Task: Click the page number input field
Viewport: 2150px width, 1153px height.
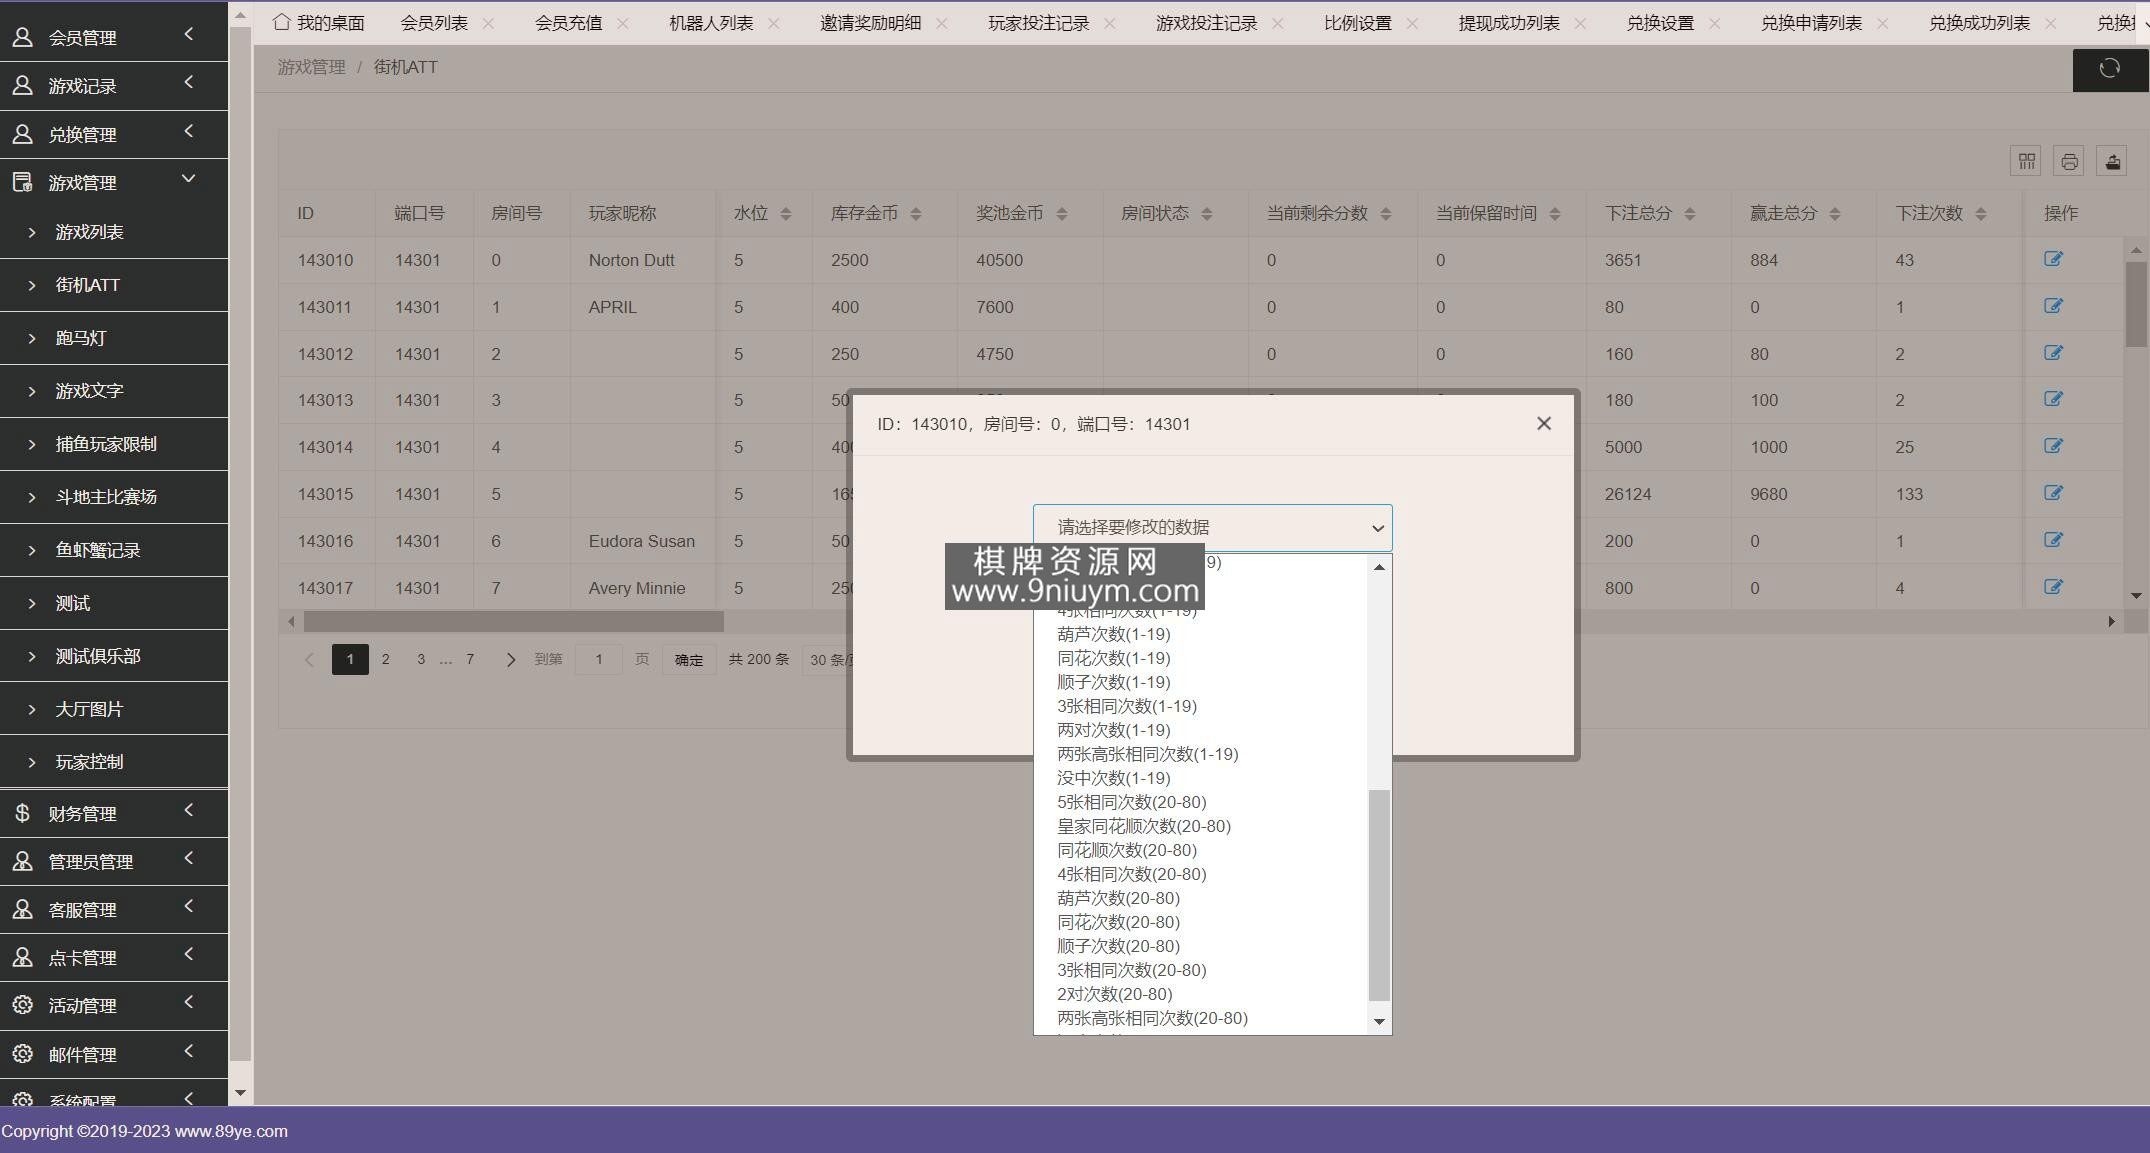Action: [598, 660]
